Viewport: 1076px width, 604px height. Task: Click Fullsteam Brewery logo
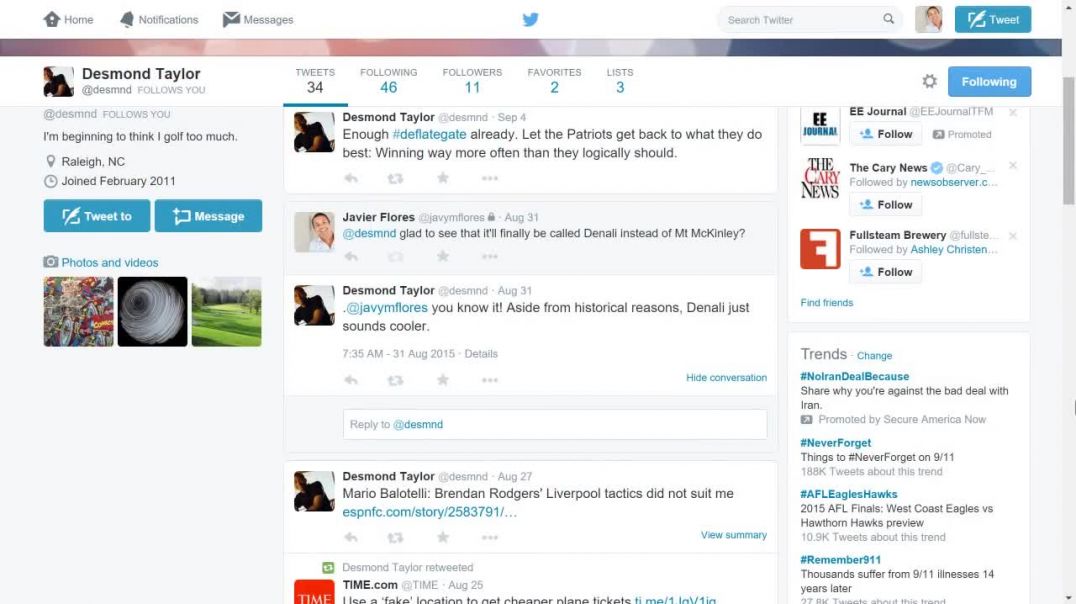click(820, 248)
